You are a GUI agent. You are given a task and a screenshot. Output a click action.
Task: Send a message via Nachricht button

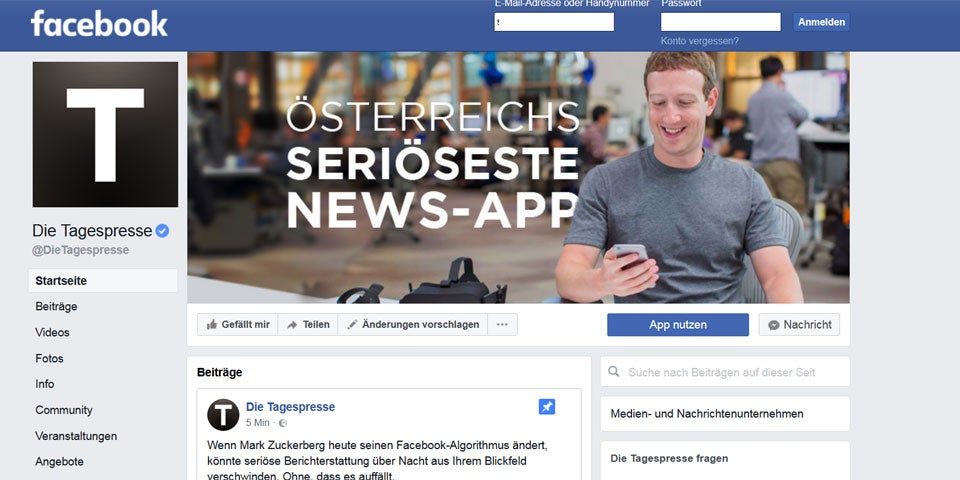(800, 324)
